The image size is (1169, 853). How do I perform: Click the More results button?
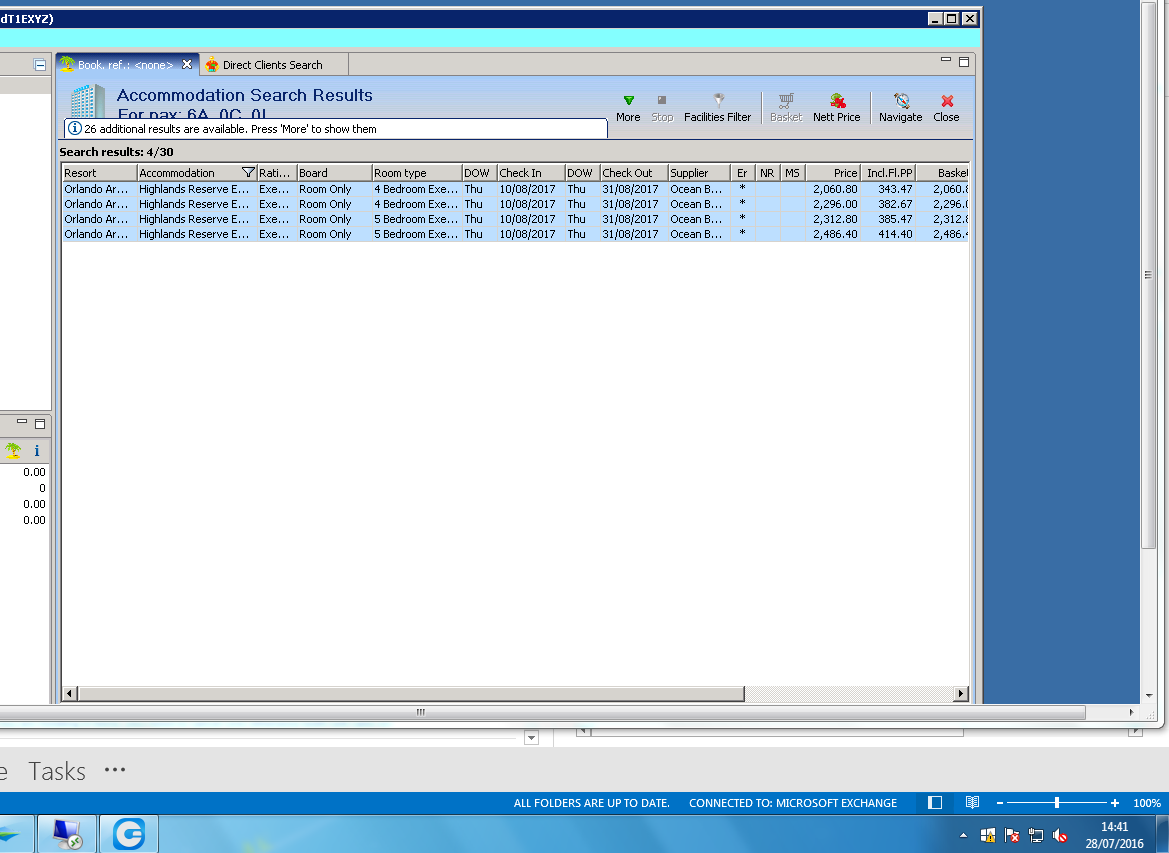tap(628, 108)
